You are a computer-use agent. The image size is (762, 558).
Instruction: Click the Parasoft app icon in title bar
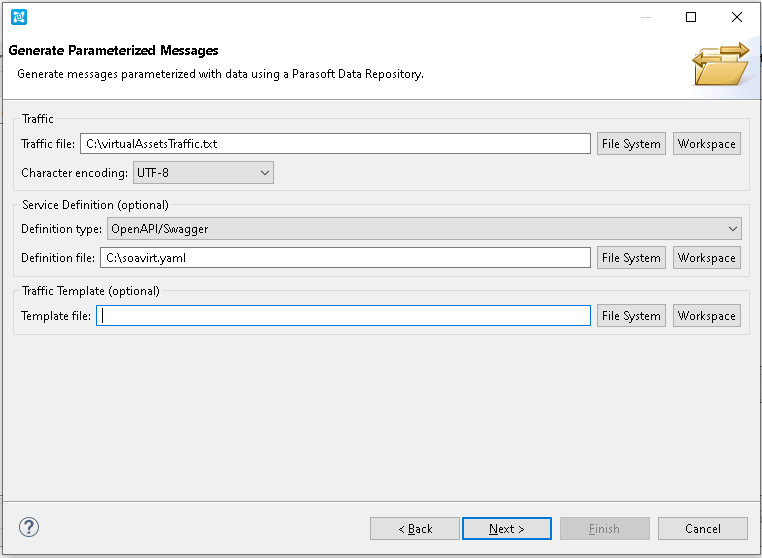click(18, 17)
